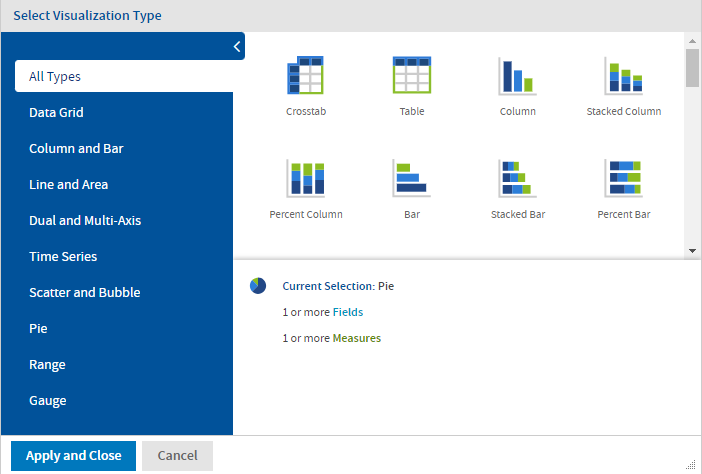This screenshot has width=702, height=474.
Task: Pick the Column chart icon
Action: (518, 76)
